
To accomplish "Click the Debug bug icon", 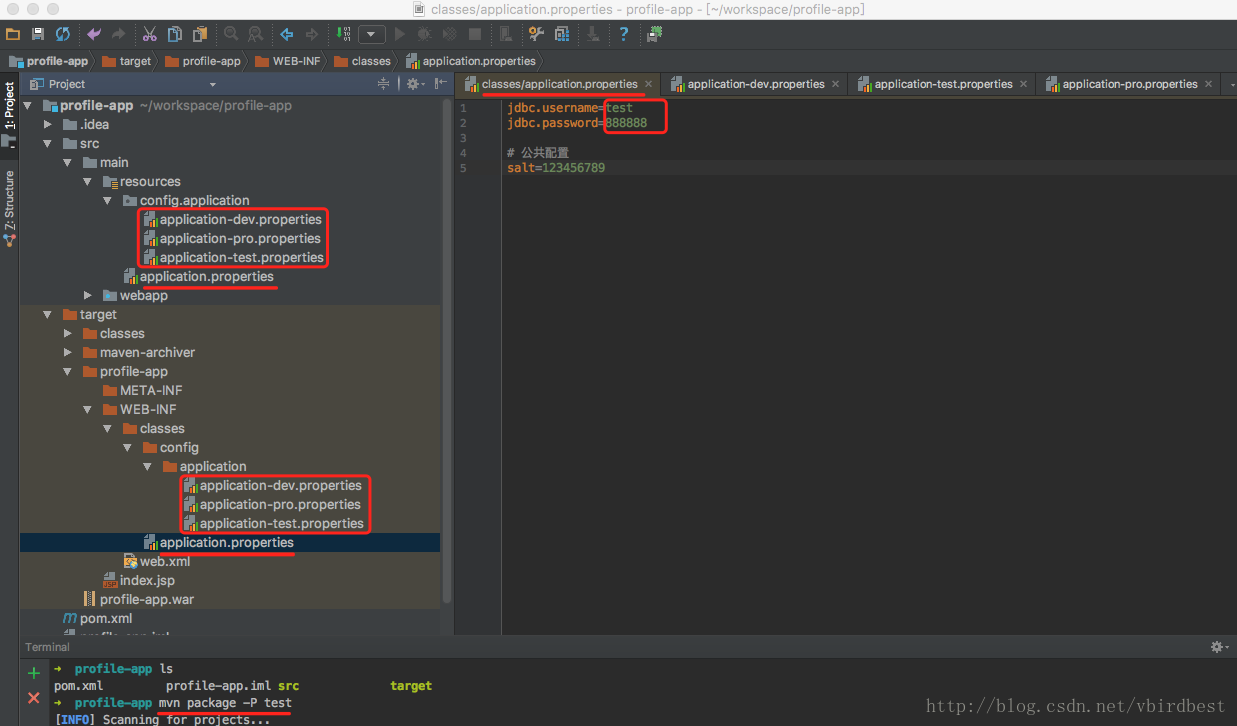I will coord(424,34).
